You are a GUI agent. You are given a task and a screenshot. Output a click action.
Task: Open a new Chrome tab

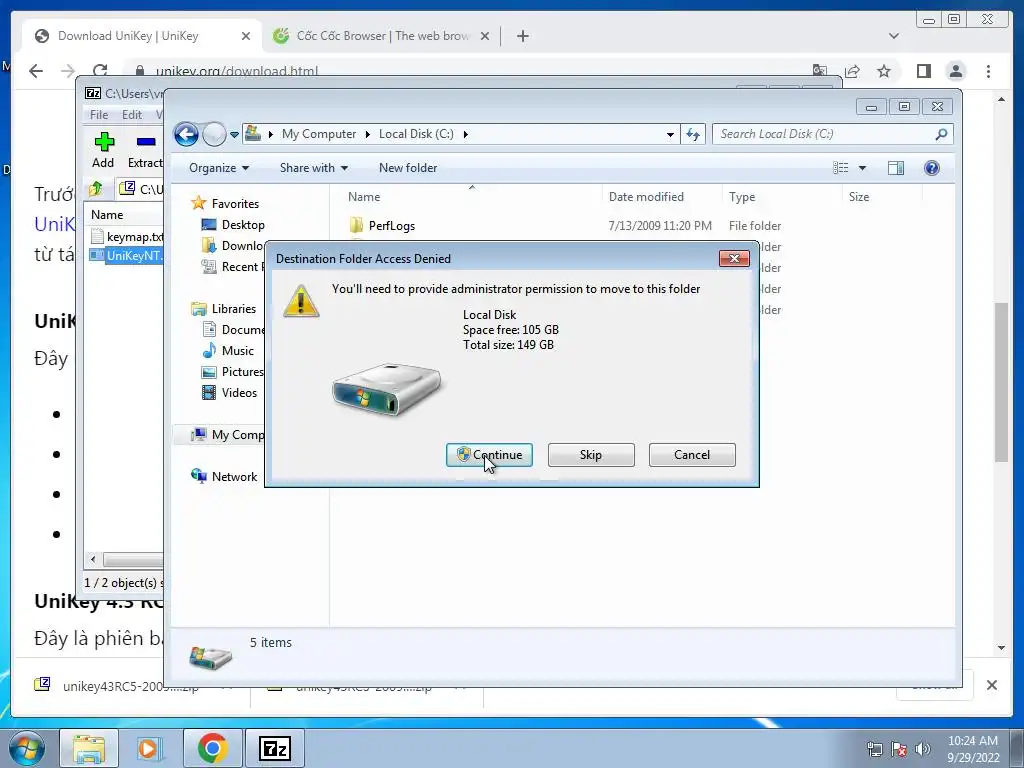point(522,36)
